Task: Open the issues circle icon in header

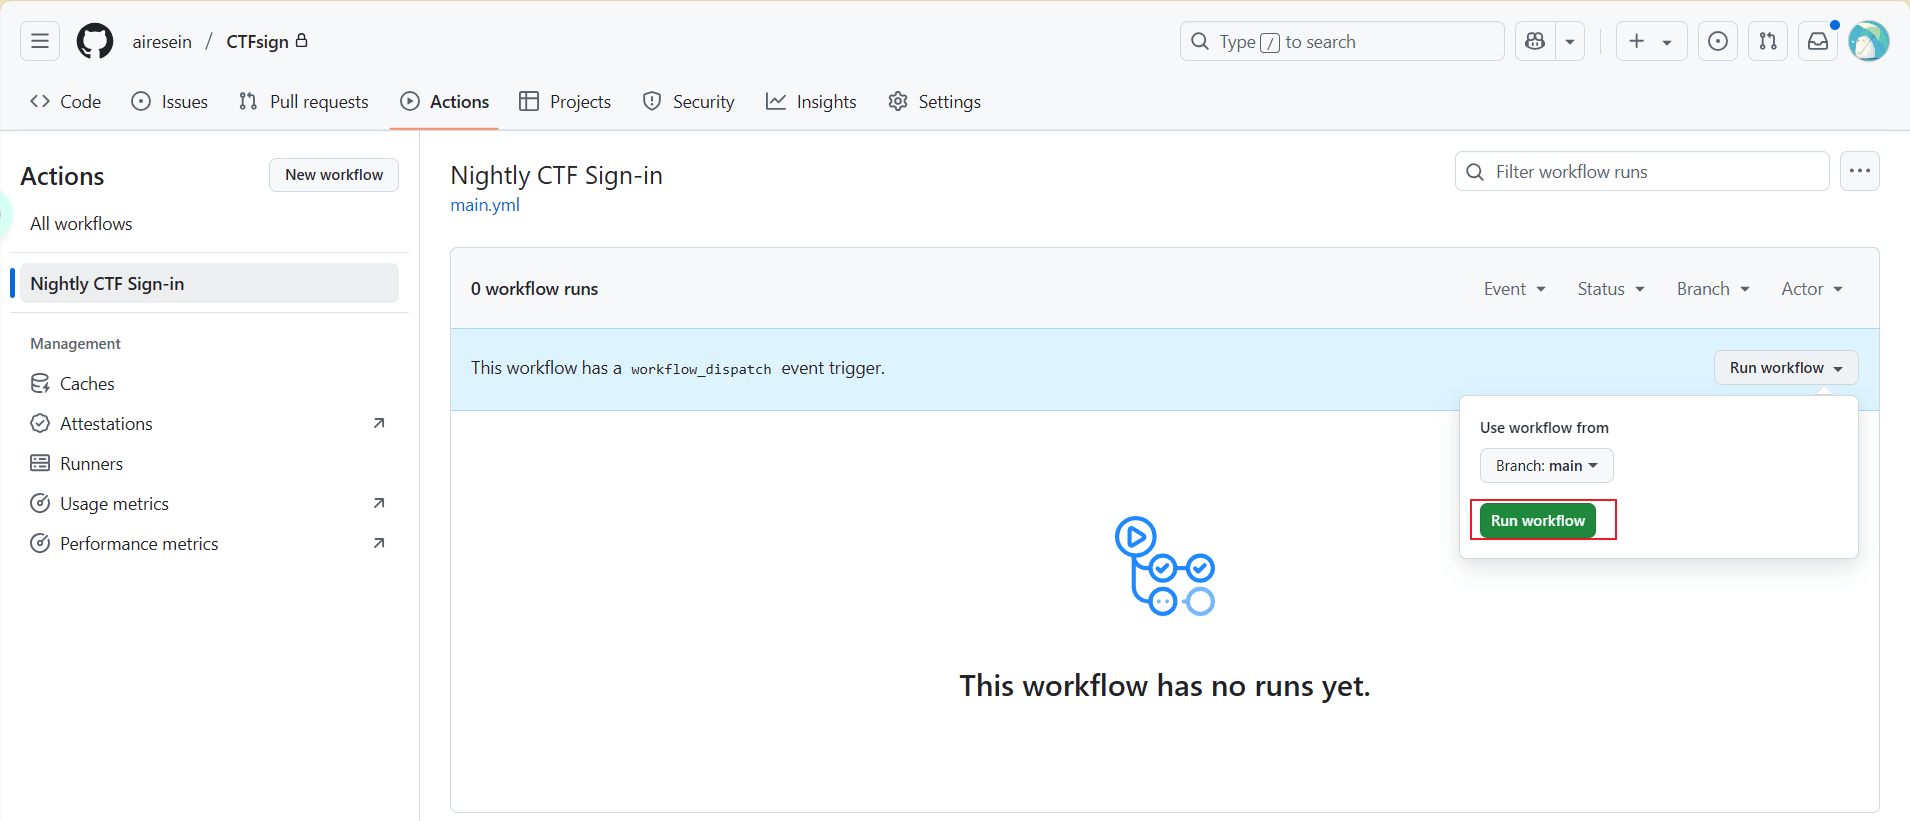Action: pos(1717,41)
